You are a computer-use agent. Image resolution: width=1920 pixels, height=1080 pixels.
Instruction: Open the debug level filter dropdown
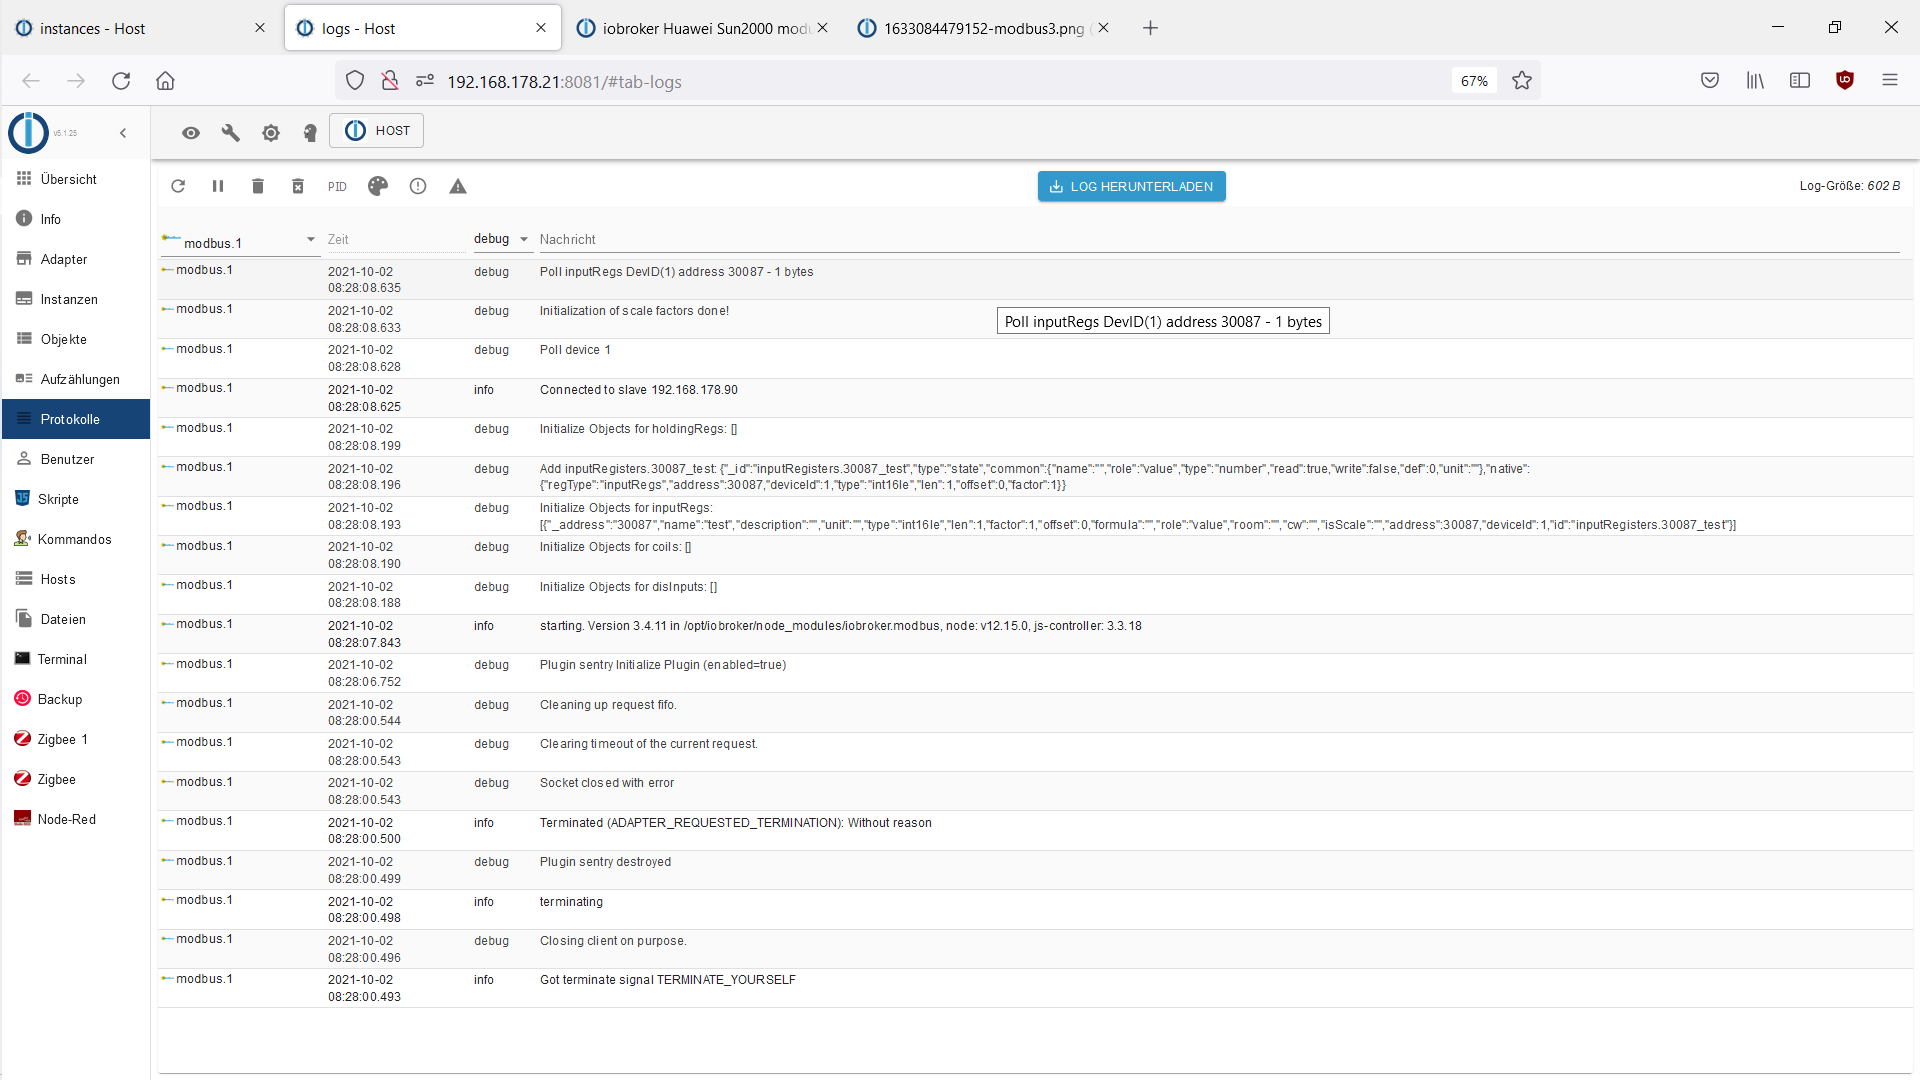pos(501,239)
